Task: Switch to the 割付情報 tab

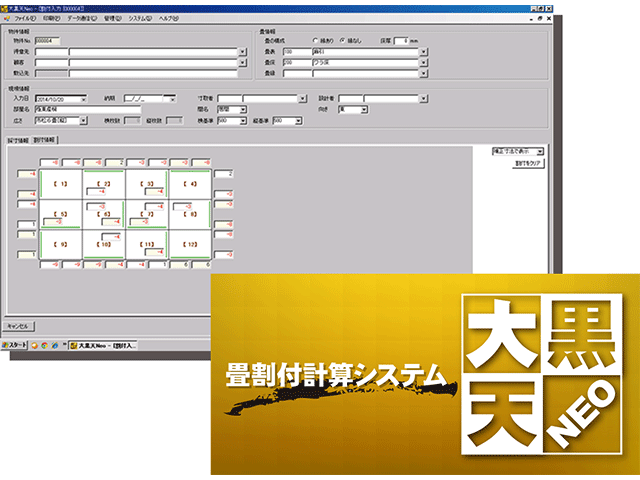Action: point(44,140)
